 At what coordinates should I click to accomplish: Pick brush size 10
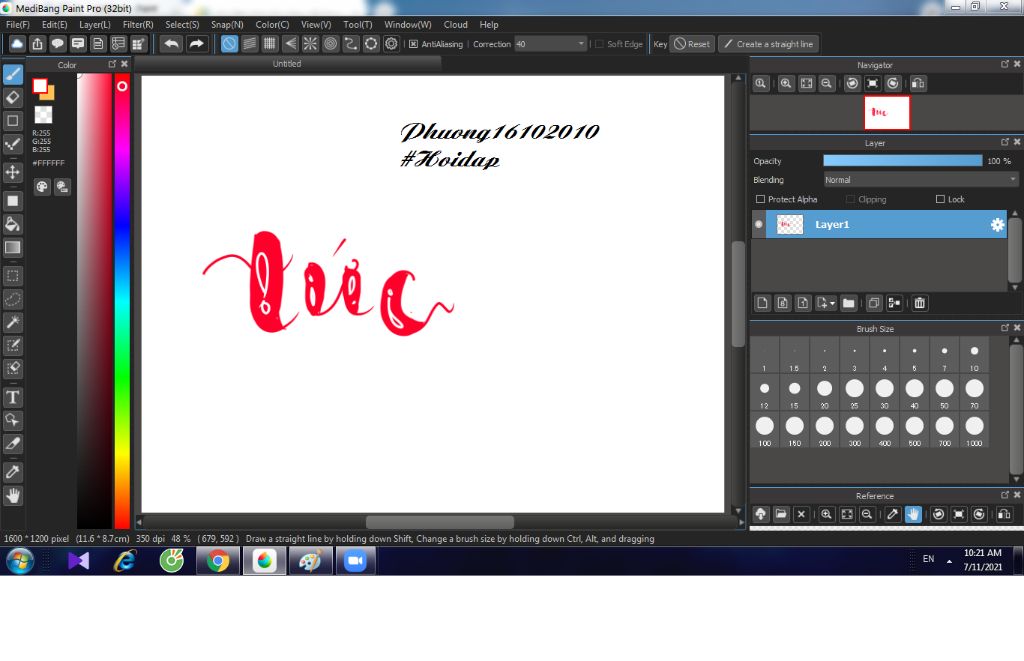point(974,356)
